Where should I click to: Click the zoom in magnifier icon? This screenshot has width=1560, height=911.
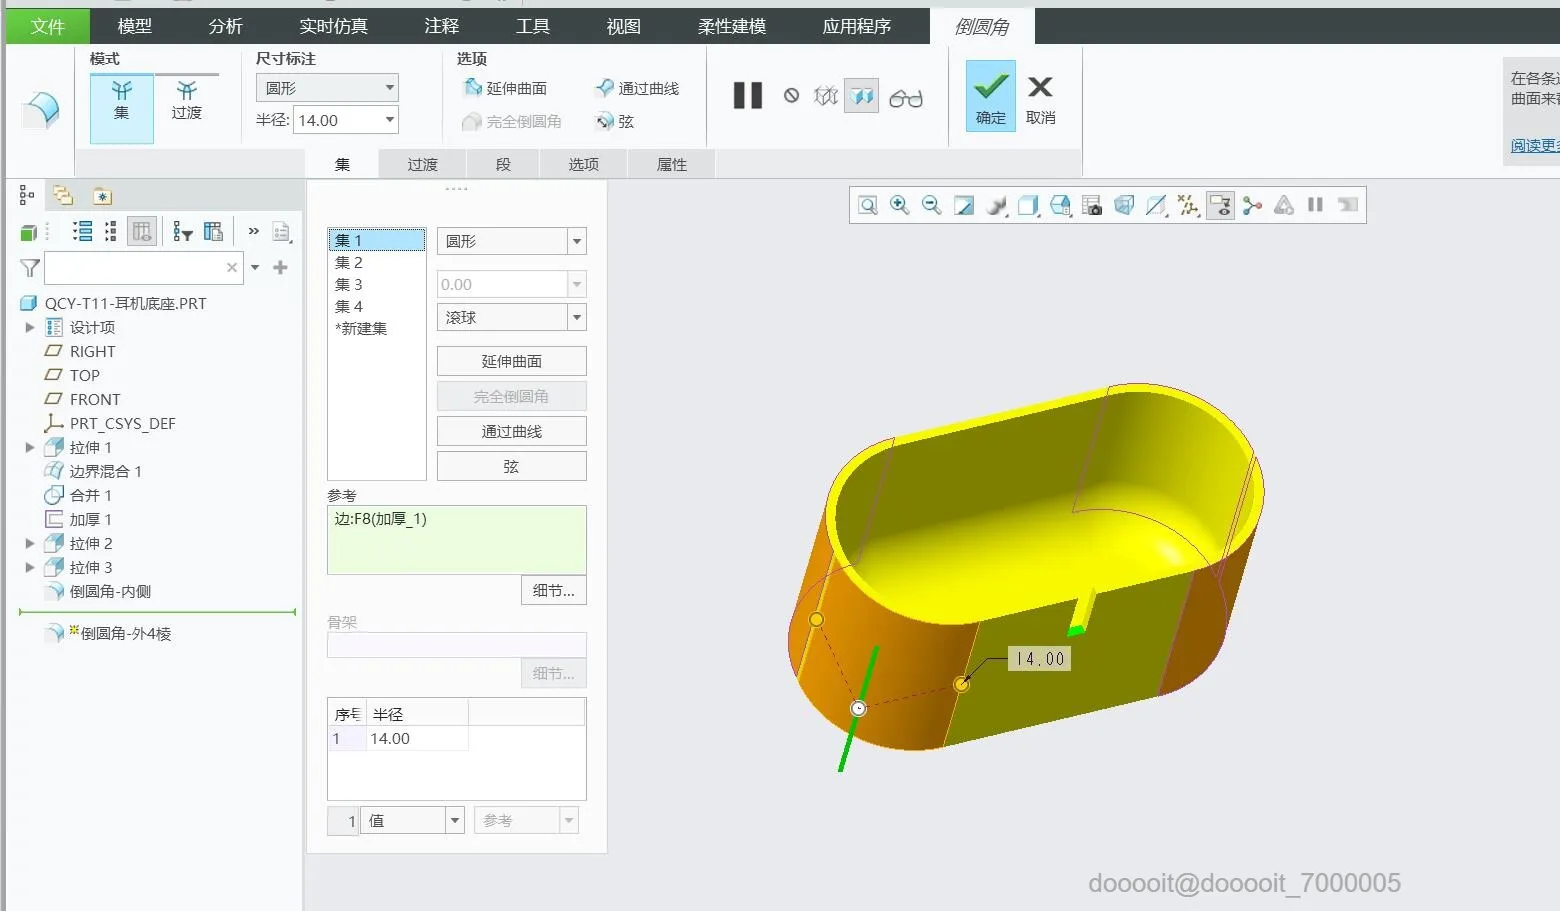[900, 205]
